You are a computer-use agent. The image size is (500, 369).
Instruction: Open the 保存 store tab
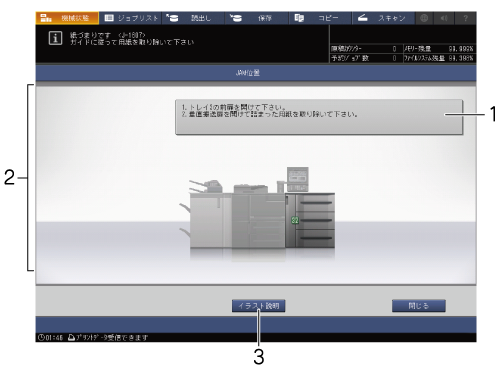coord(257,18)
